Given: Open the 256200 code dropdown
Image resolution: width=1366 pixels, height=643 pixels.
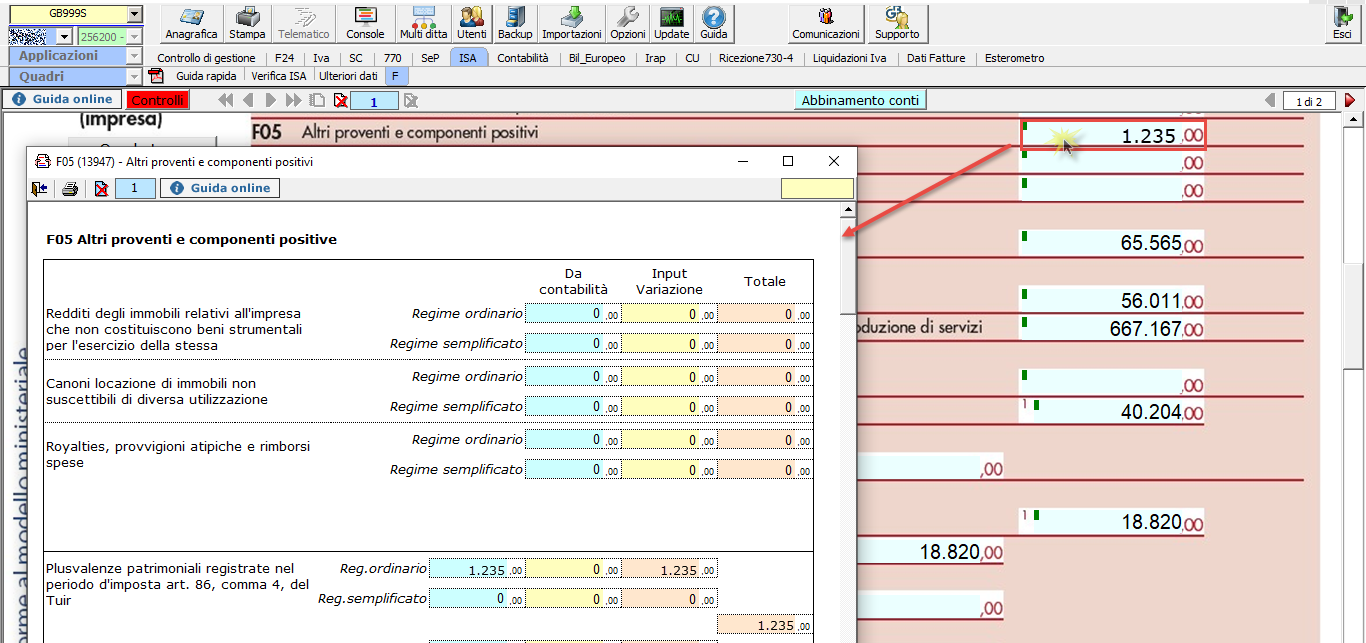Looking at the screenshot, I should tap(134, 35).
